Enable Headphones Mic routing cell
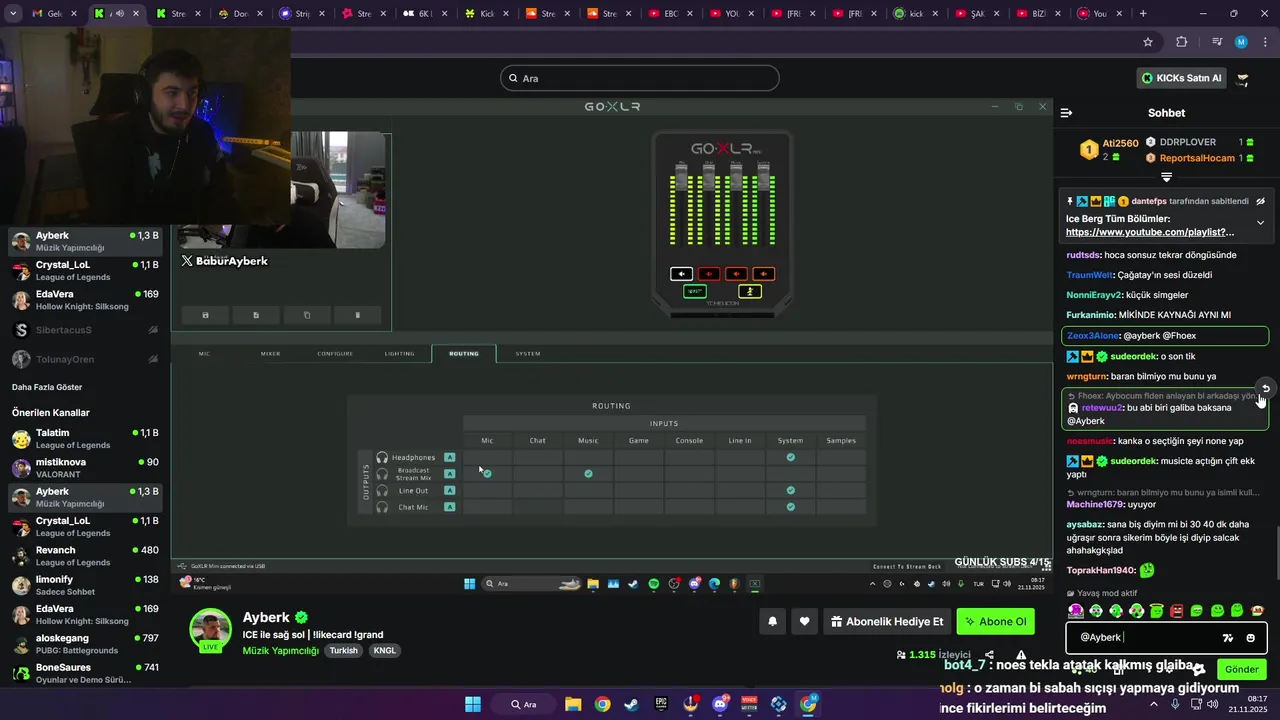The width and height of the screenshot is (1280, 720). click(x=487, y=457)
